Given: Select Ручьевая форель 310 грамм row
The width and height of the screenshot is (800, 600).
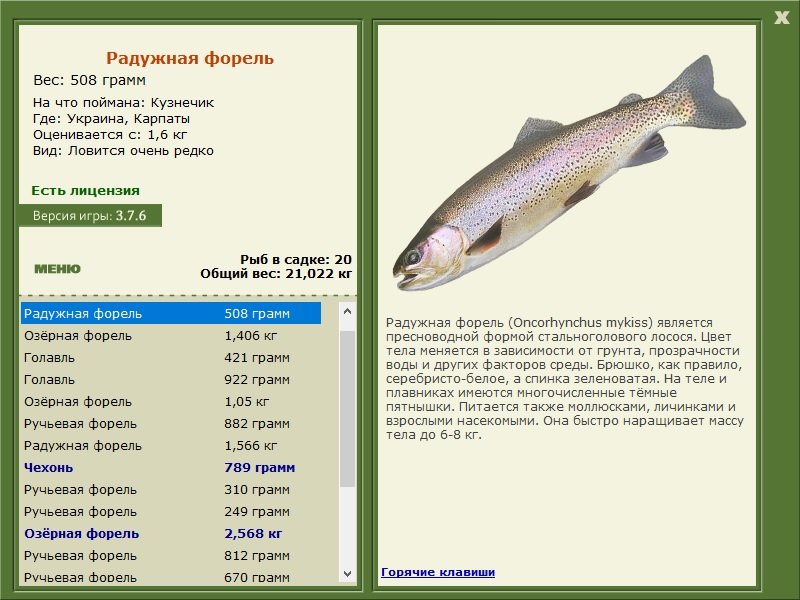Looking at the screenshot, I should [171, 489].
